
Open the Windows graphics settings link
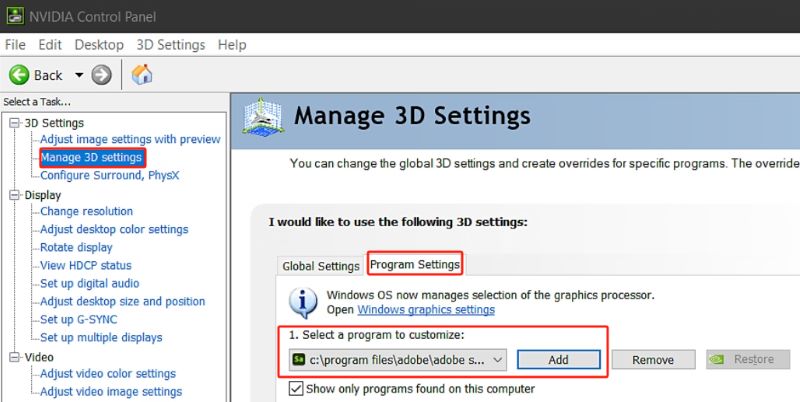(426, 310)
